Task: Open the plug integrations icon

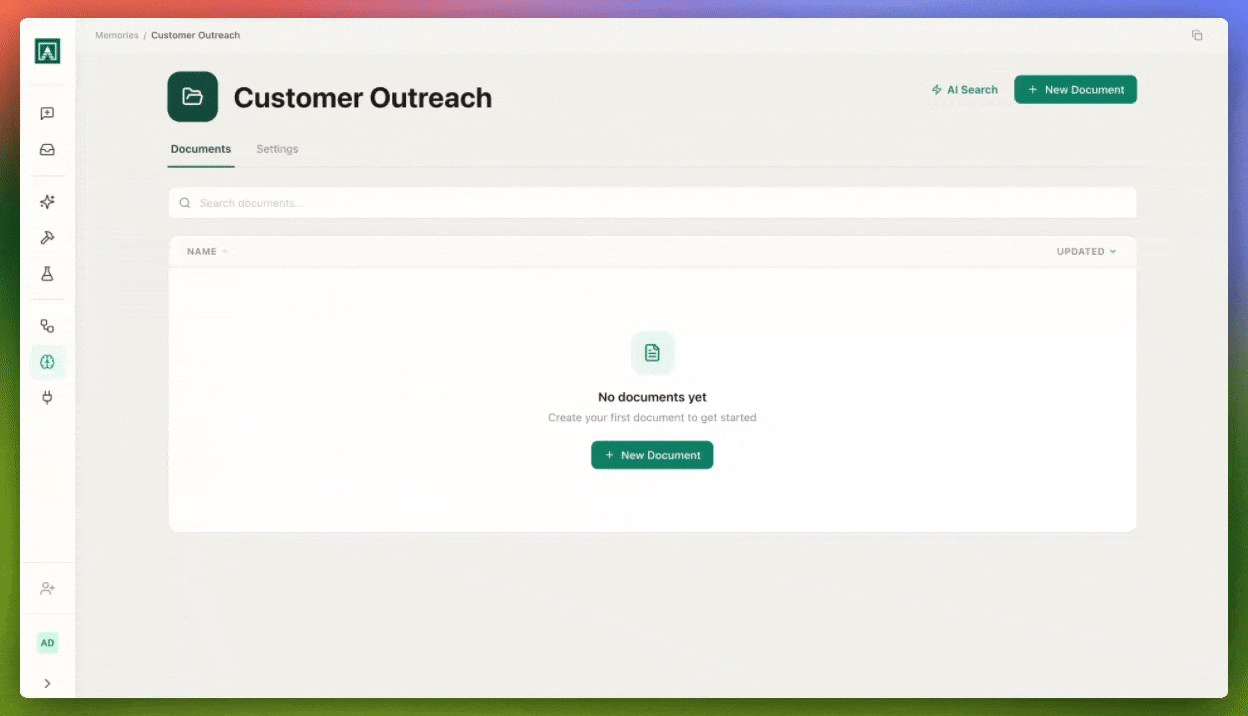Action: pos(47,398)
